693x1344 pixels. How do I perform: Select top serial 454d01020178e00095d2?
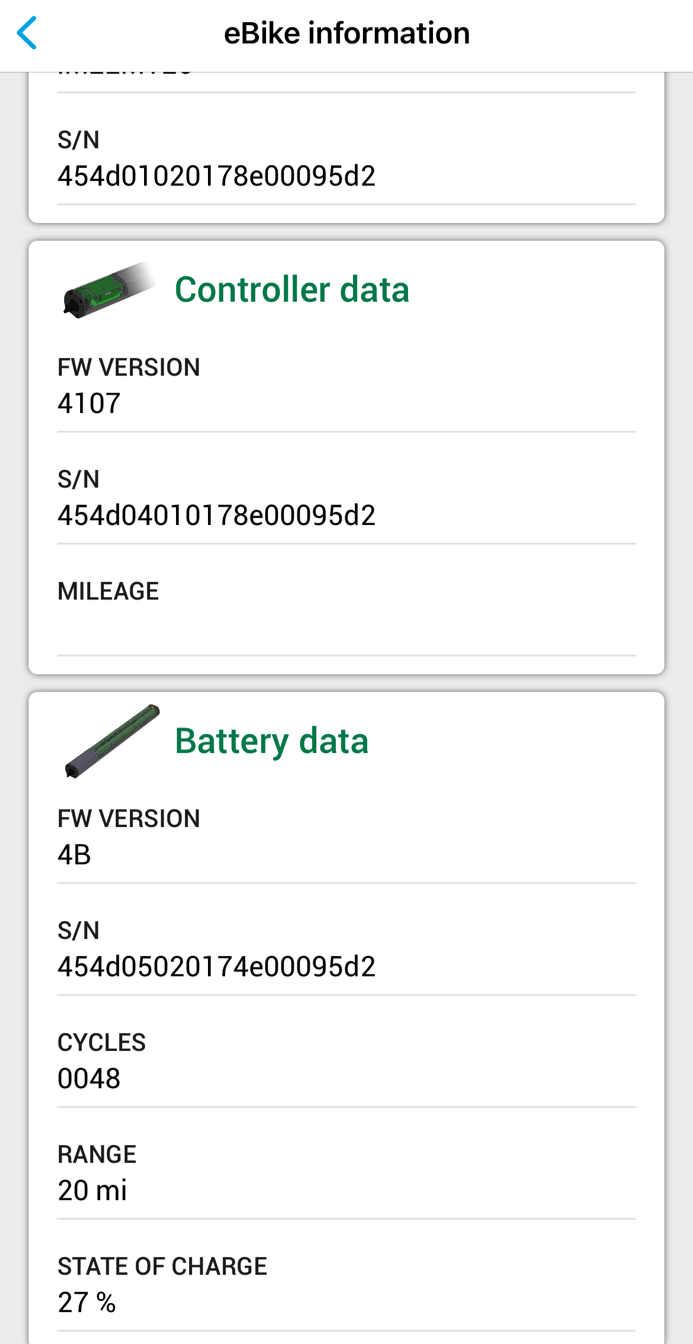[x=217, y=176]
